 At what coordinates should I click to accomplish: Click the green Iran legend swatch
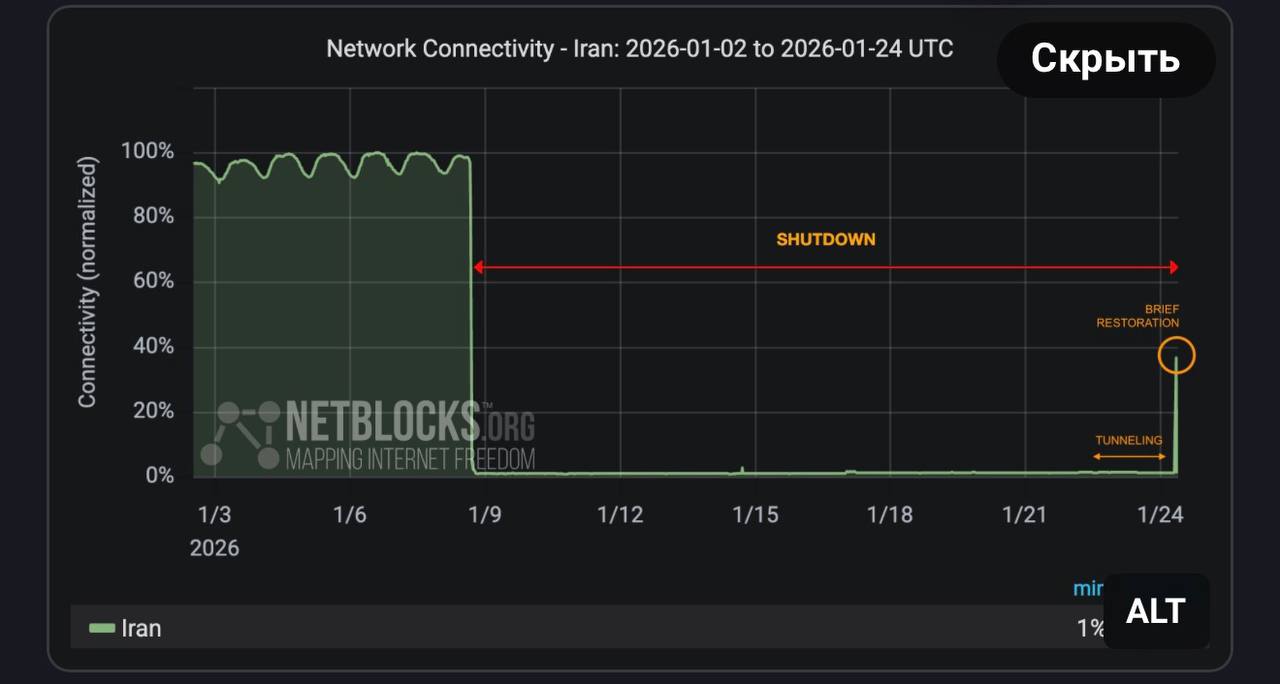102,628
